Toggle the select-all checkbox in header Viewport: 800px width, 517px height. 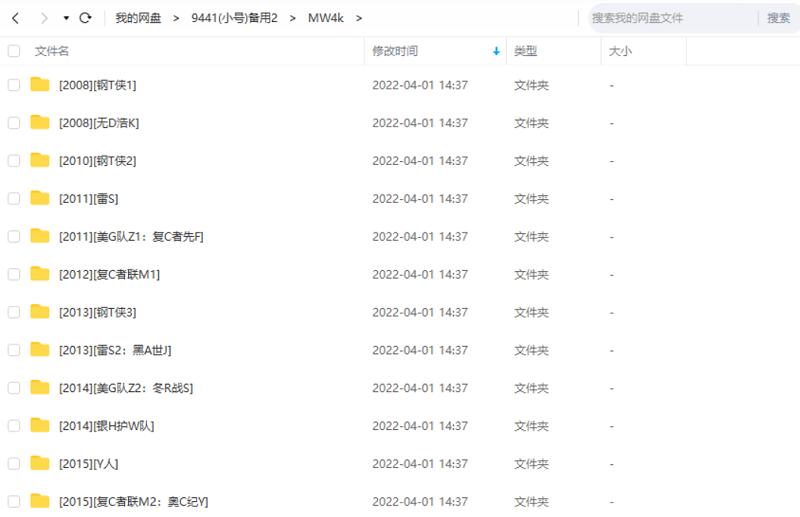[x=14, y=51]
